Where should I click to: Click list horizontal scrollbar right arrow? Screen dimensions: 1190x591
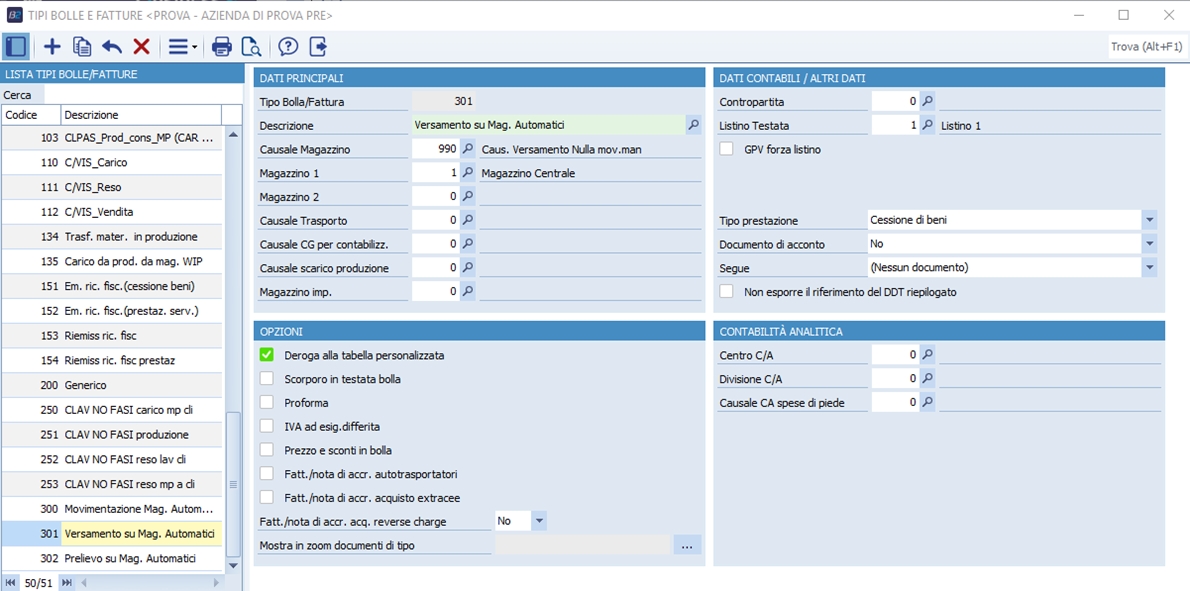(x=216, y=583)
